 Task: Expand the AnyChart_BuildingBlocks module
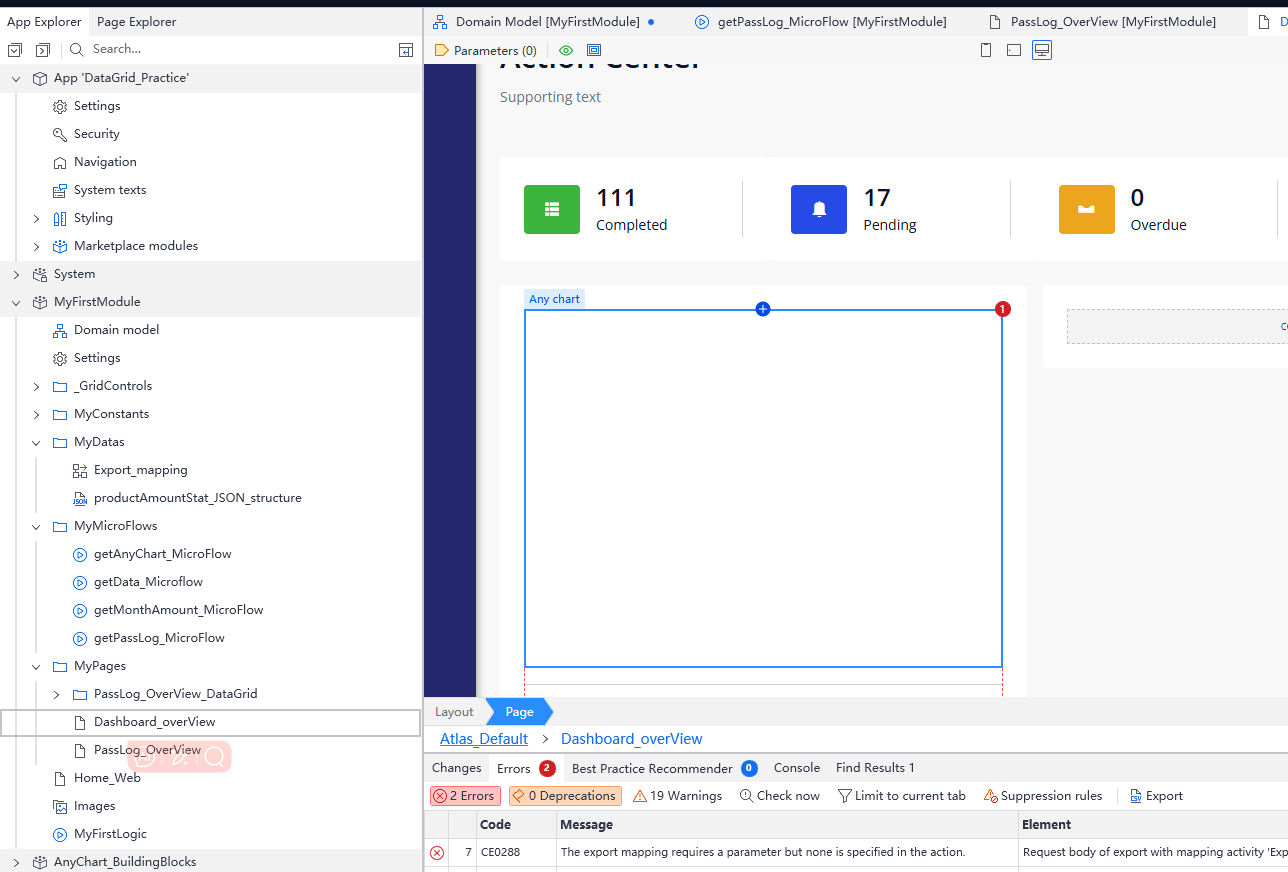coord(16,862)
